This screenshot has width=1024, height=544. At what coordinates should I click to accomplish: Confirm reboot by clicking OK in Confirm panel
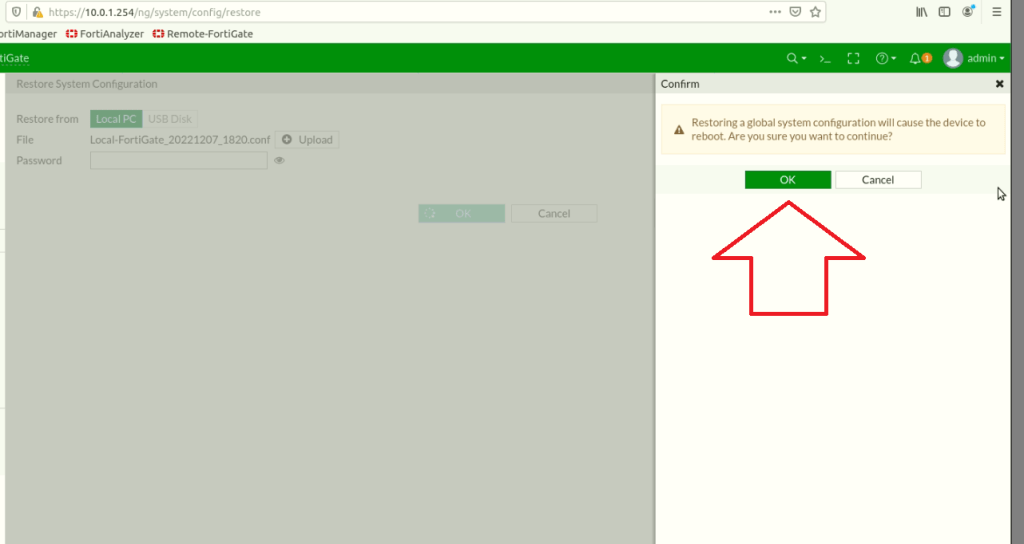point(787,180)
